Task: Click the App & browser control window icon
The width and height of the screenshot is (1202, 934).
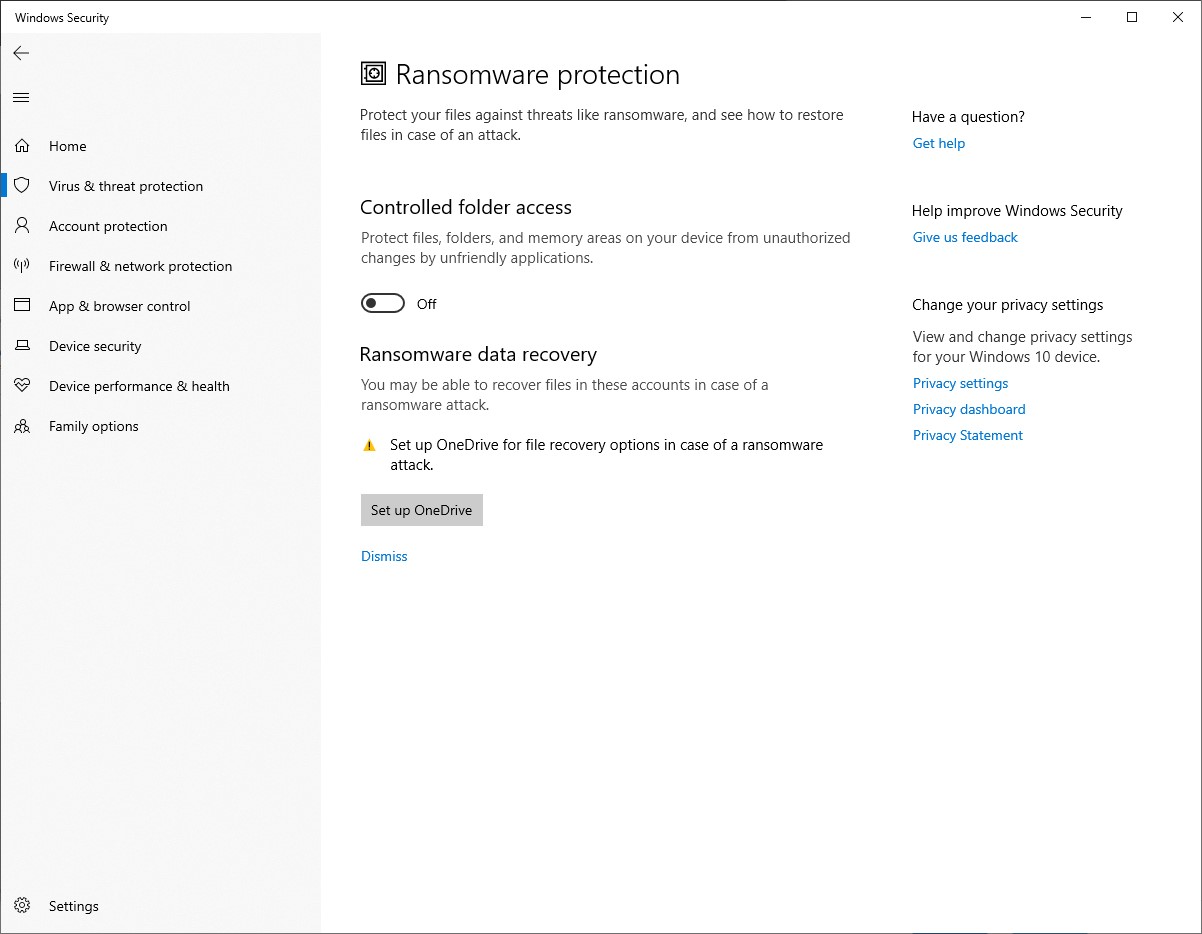Action: tap(22, 306)
